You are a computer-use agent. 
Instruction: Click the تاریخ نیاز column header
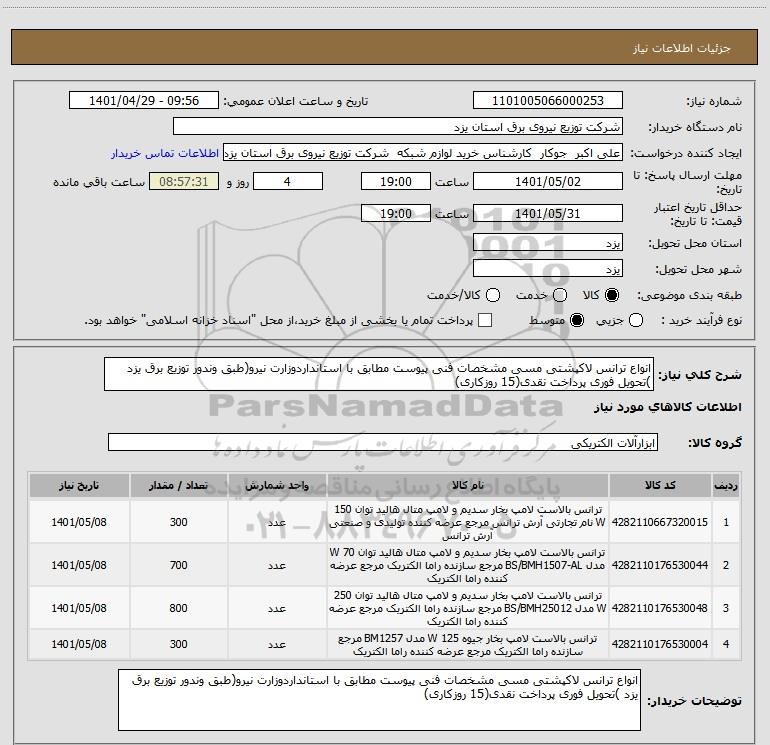point(79,485)
